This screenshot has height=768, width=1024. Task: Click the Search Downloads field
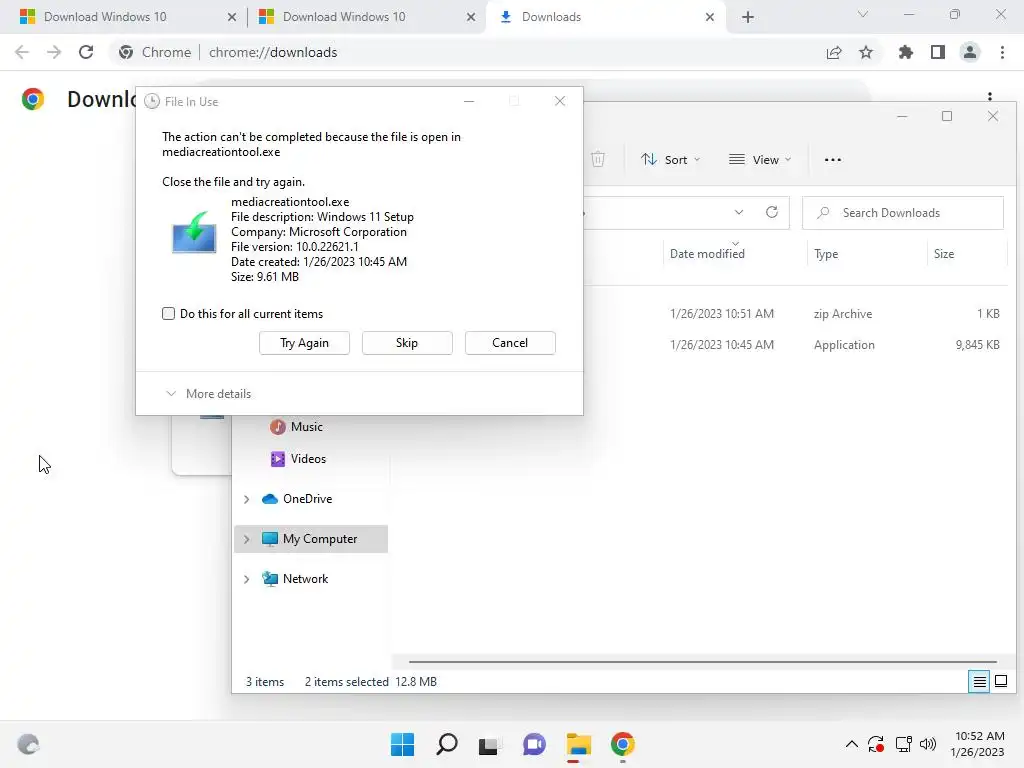point(903,213)
